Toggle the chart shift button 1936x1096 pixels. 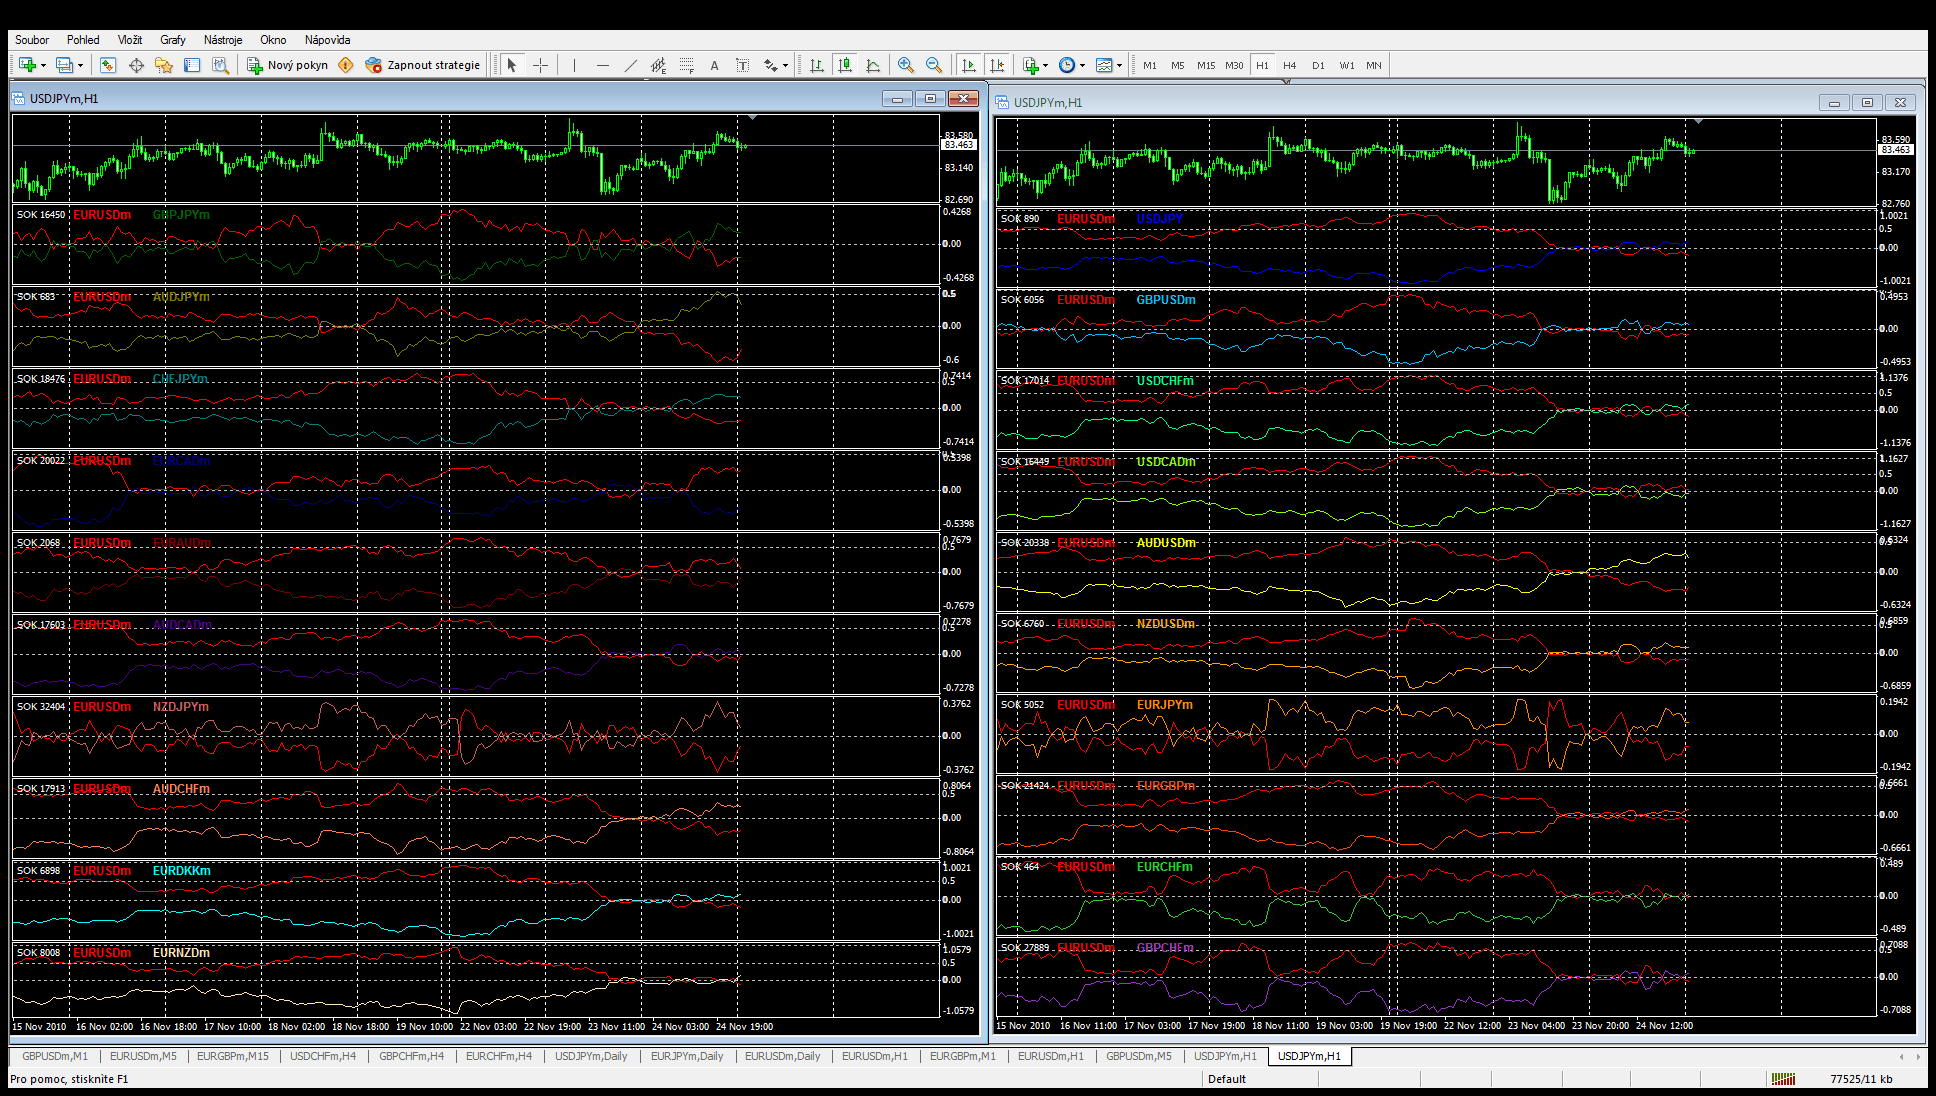point(996,65)
